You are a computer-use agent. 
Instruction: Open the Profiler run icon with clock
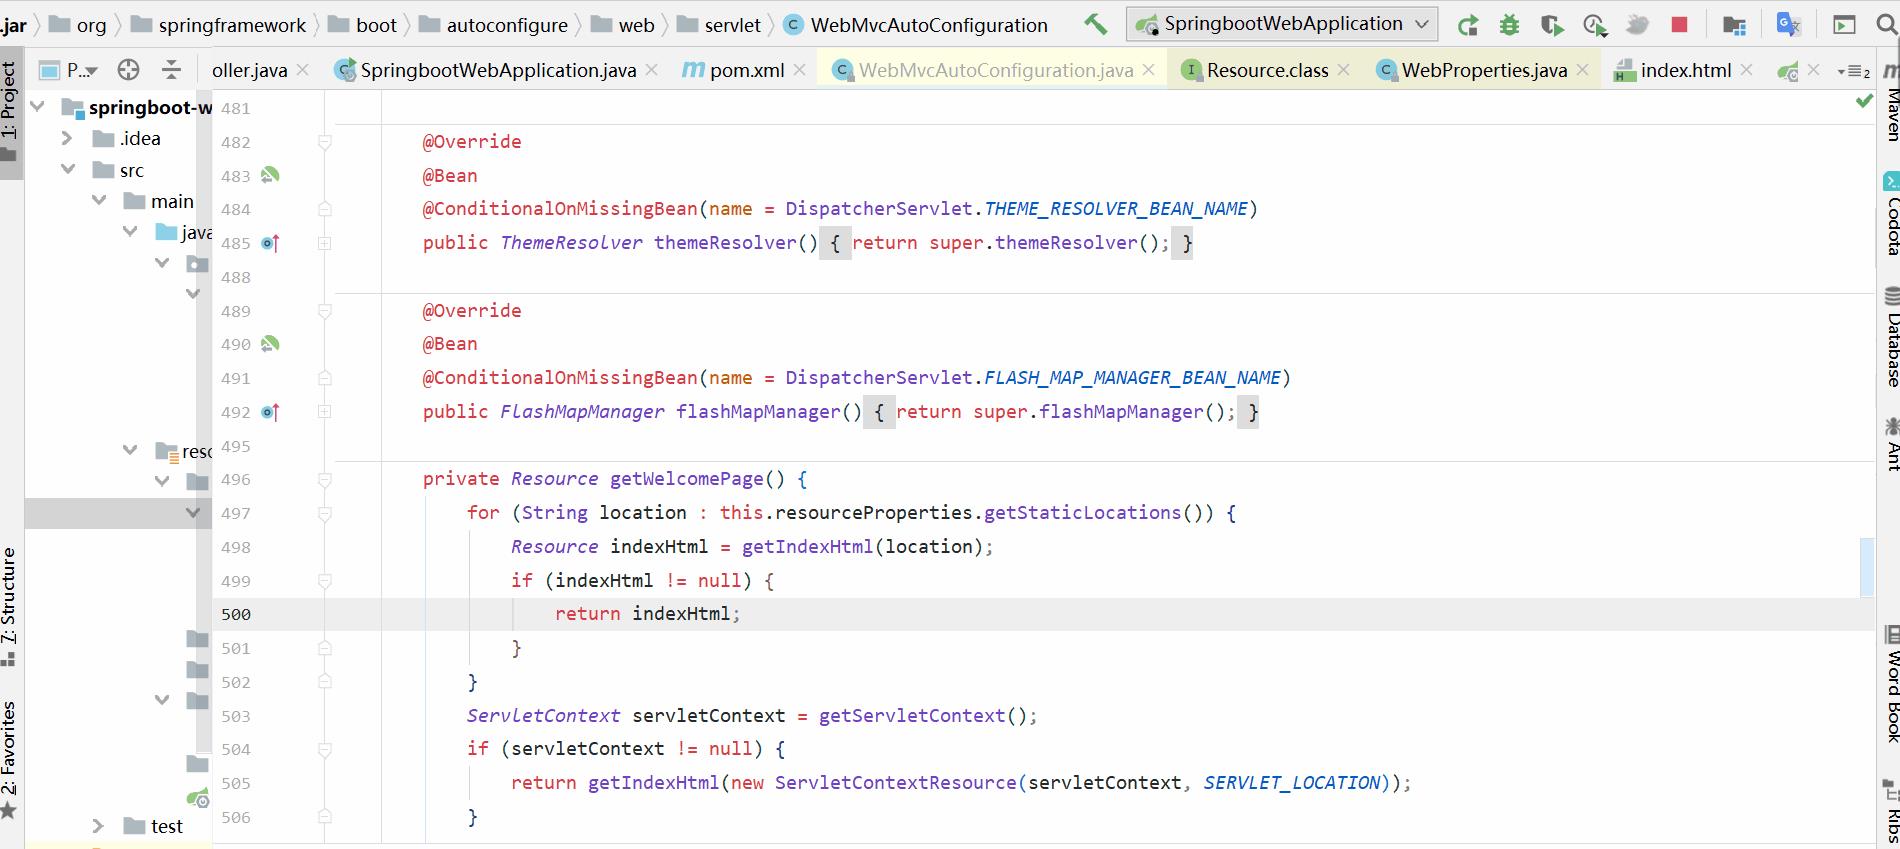[x=1594, y=25]
